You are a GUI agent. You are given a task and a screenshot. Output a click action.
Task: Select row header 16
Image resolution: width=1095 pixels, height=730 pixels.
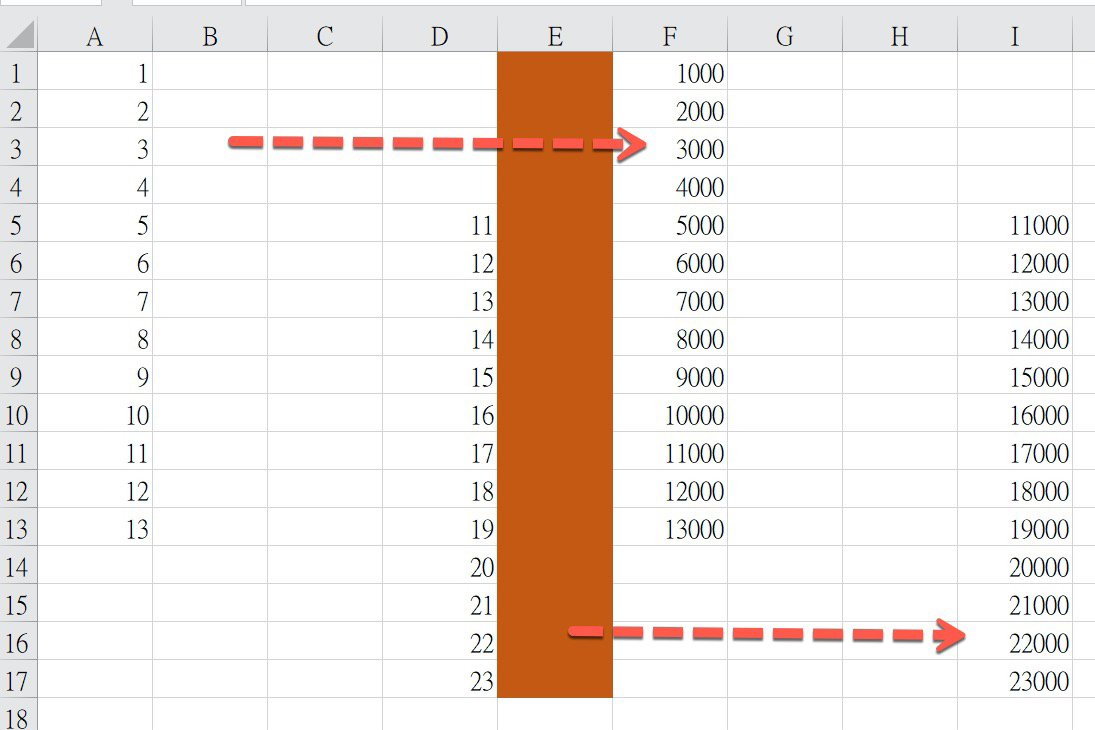click(x=16, y=643)
